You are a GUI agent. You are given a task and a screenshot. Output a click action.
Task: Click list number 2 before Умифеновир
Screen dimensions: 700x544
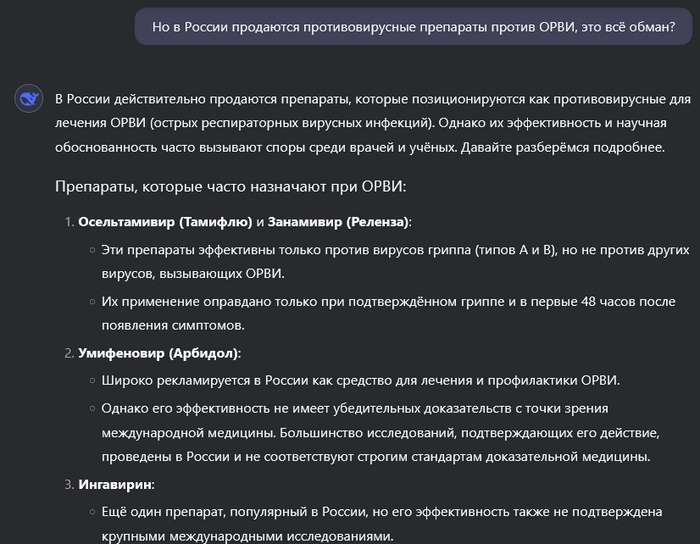click(x=67, y=353)
